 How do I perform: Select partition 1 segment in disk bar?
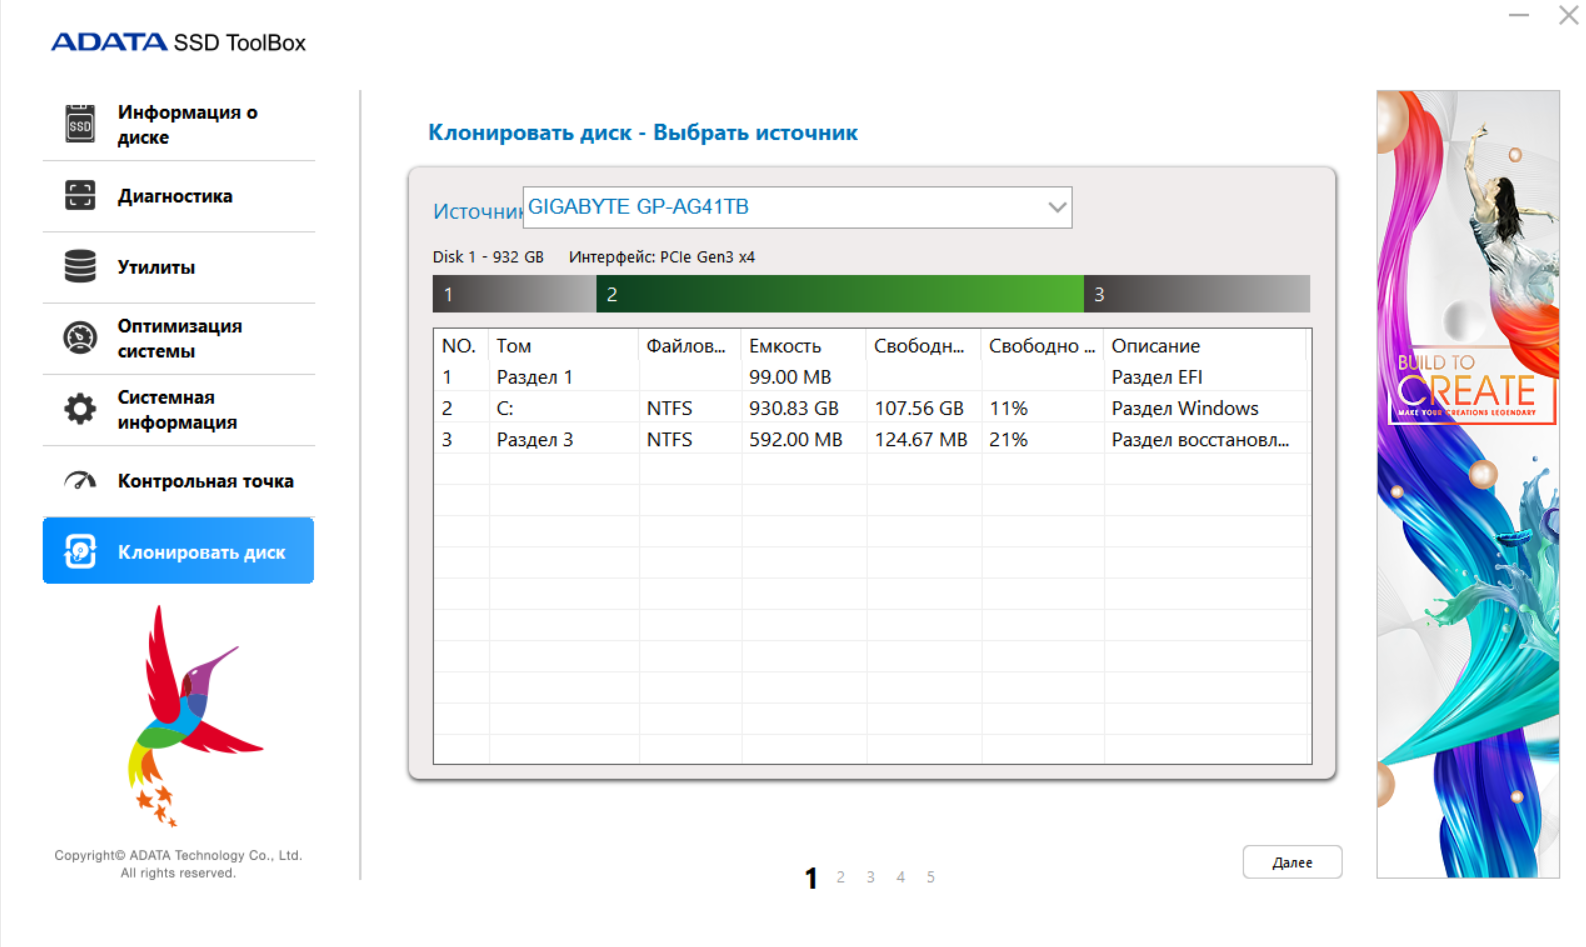pos(514,294)
